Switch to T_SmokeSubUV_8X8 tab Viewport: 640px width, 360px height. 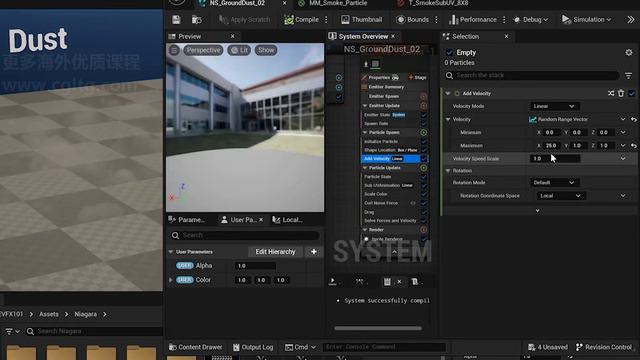pyautogui.click(x=438, y=3)
